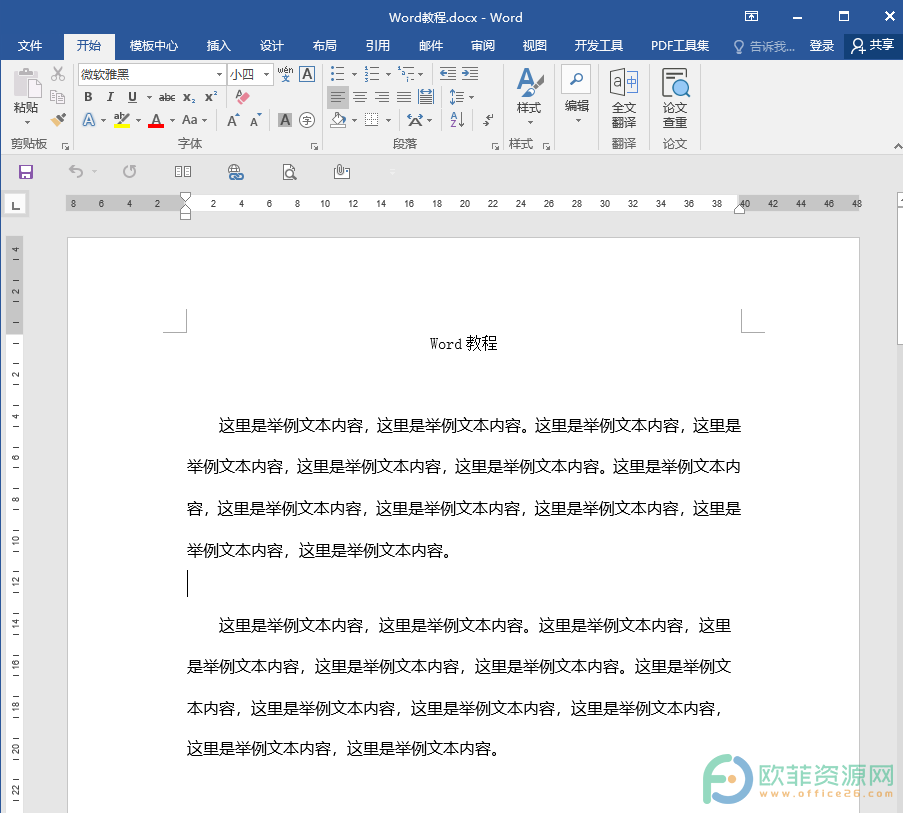903x813 pixels.
Task: Switch to the 设计 Design tab
Action: click(x=271, y=46)
